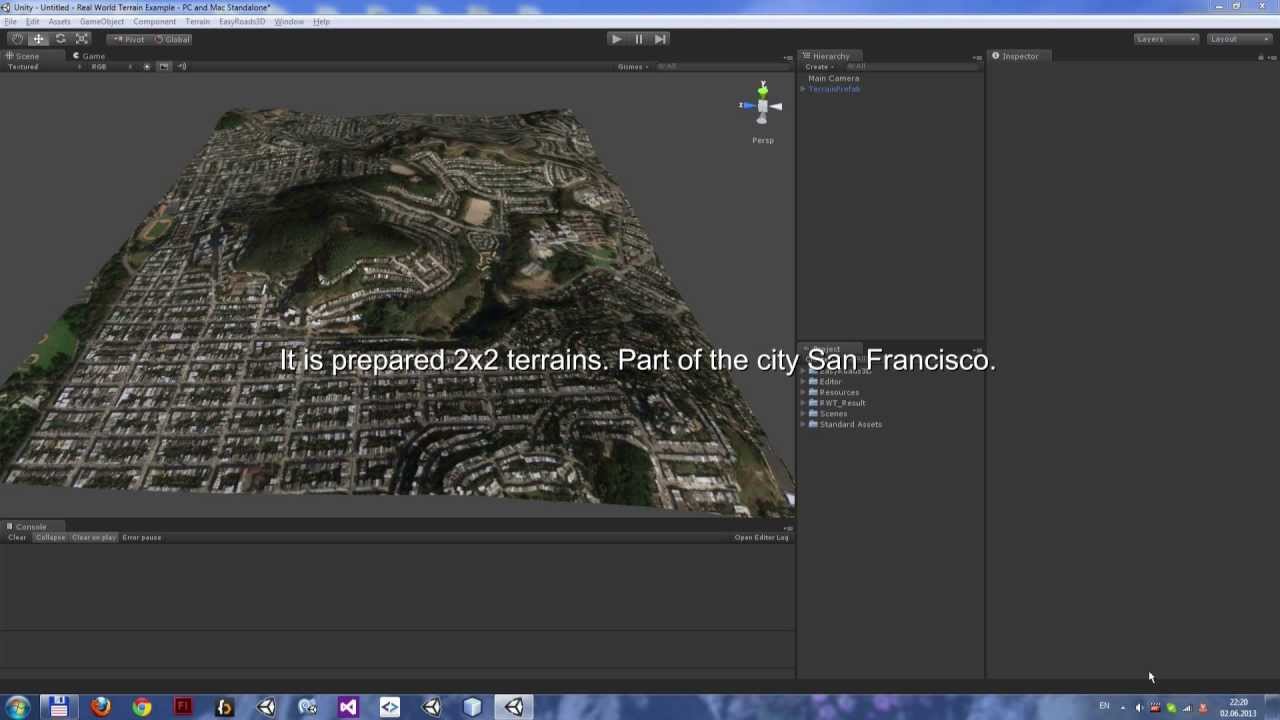The image size is (1280, 720).
Task: Open the Component menu
Action: pos(155,22)
